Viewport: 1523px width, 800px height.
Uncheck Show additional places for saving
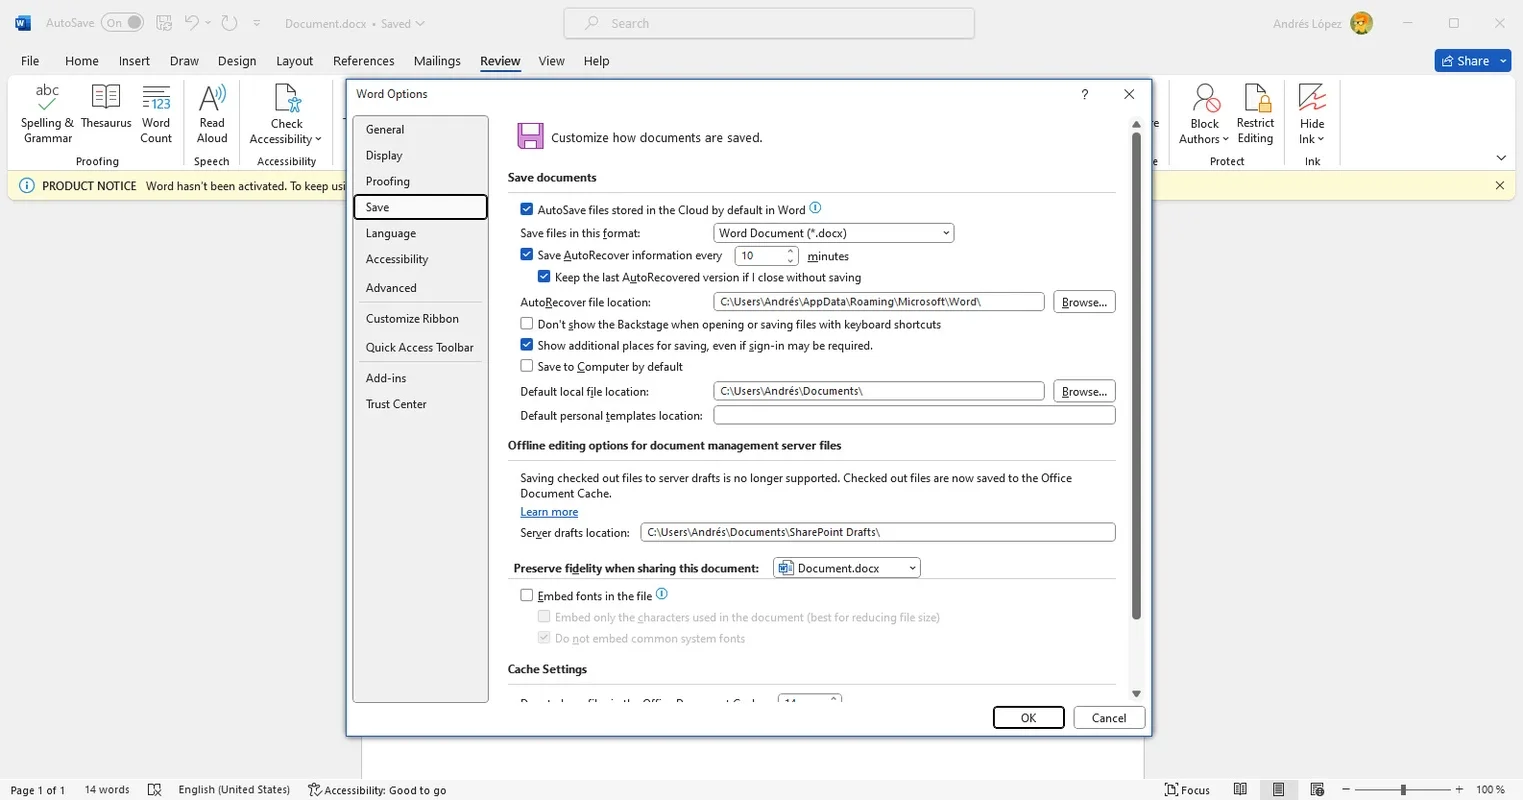pos(527,345)
